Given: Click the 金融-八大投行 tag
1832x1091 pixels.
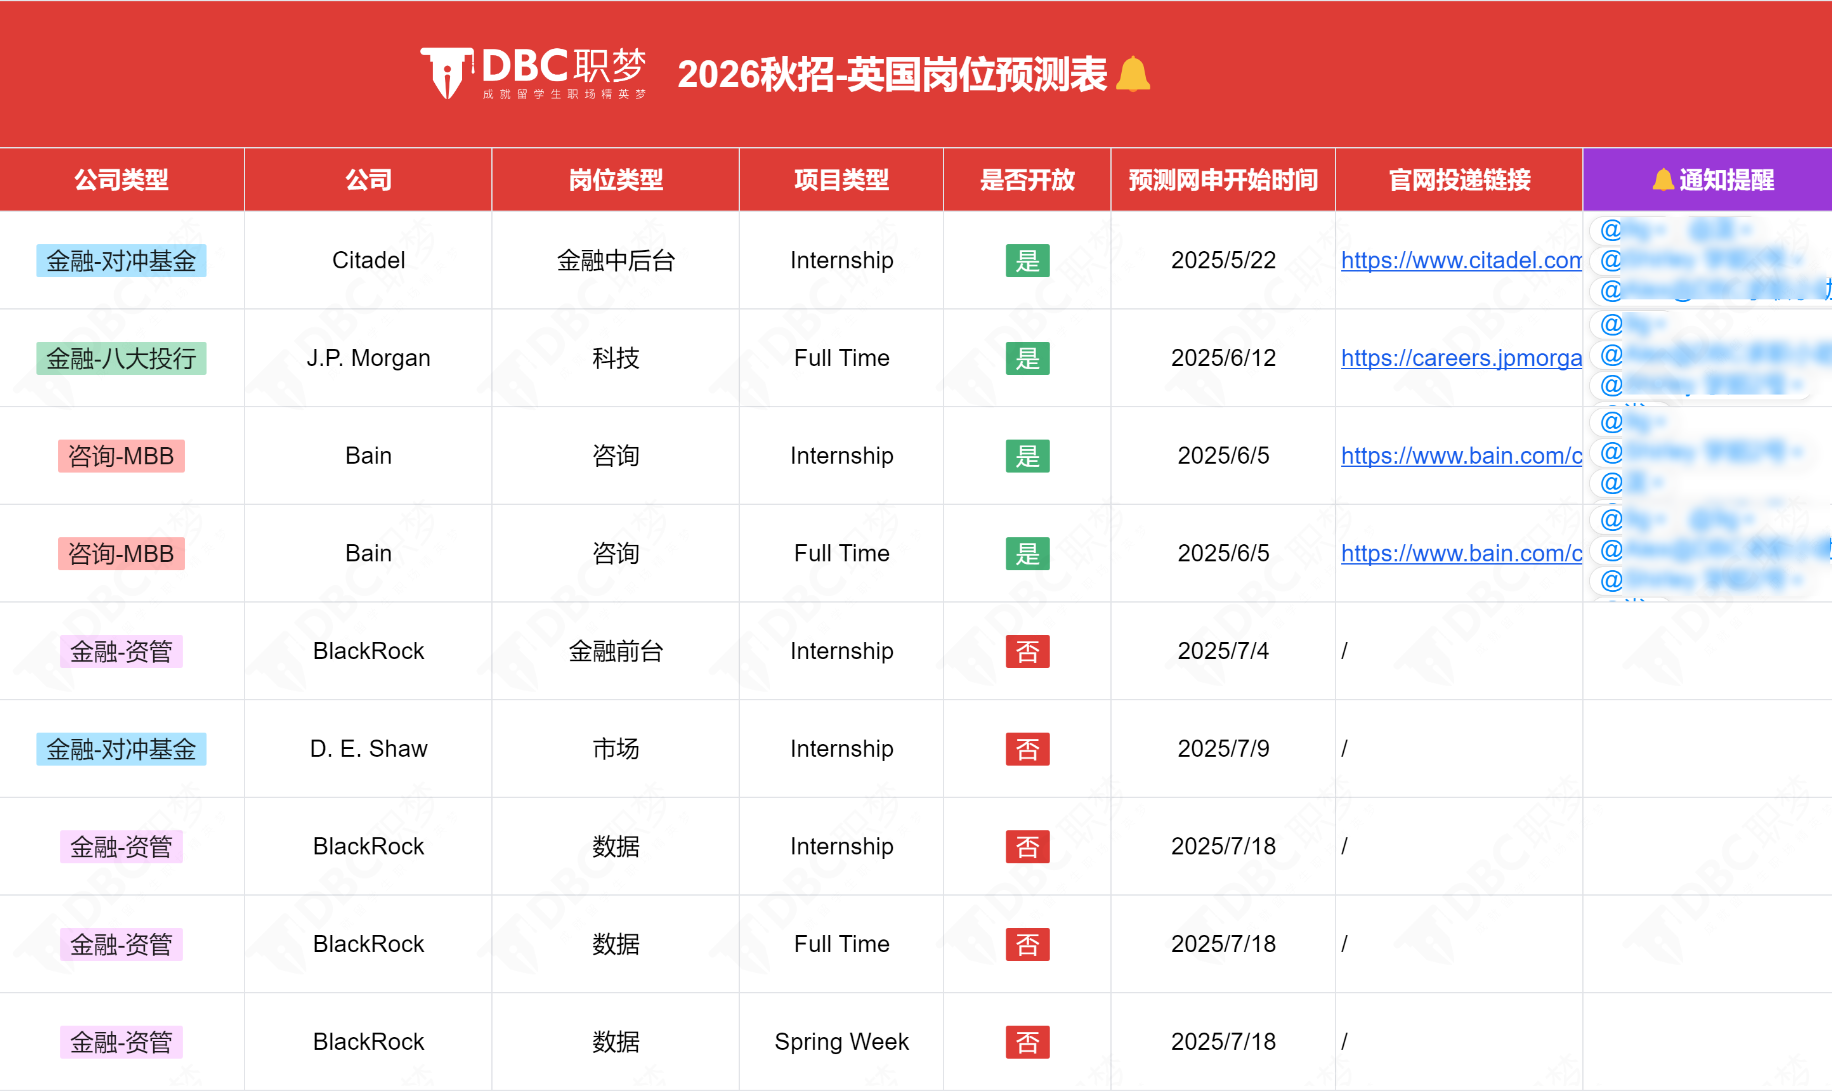Looking at the screenshot, I should [x=121, y=359].
